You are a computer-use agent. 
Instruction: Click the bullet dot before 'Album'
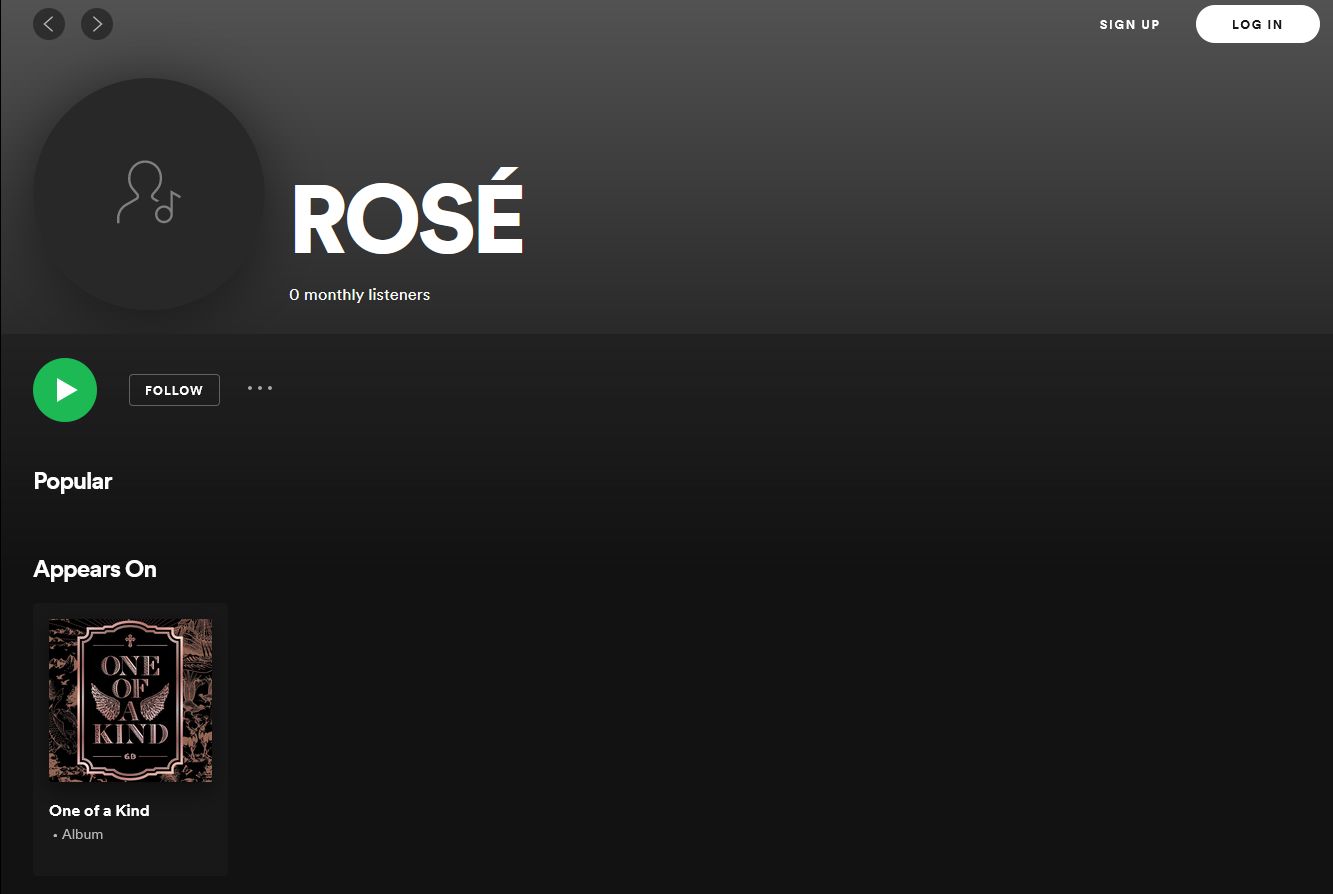click(x=56, y=834)
